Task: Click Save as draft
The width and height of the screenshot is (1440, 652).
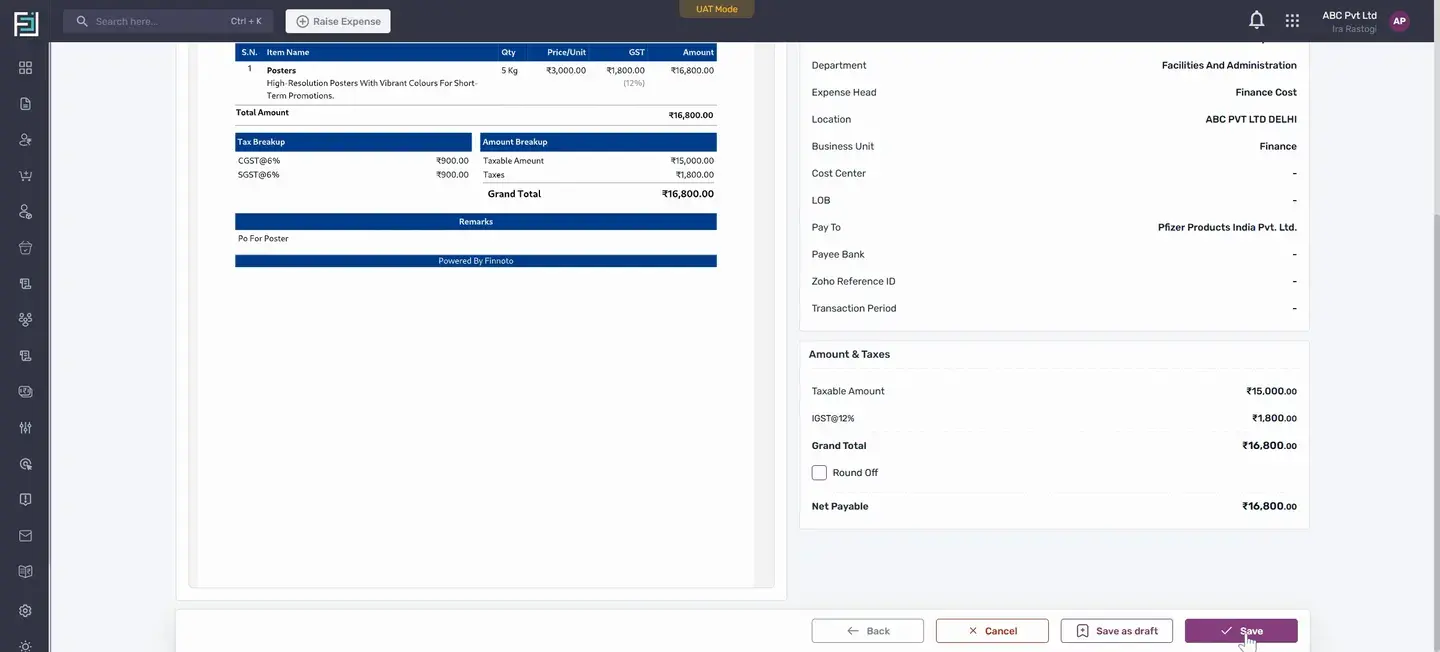Action: click(x=1117, y=631)
